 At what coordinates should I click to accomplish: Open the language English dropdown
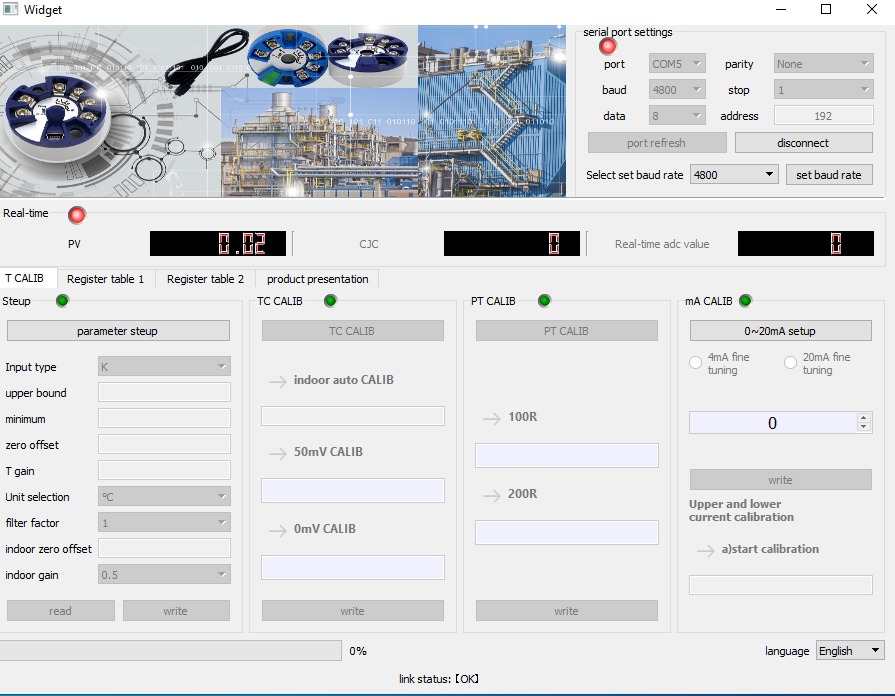[x=850, y=650]
